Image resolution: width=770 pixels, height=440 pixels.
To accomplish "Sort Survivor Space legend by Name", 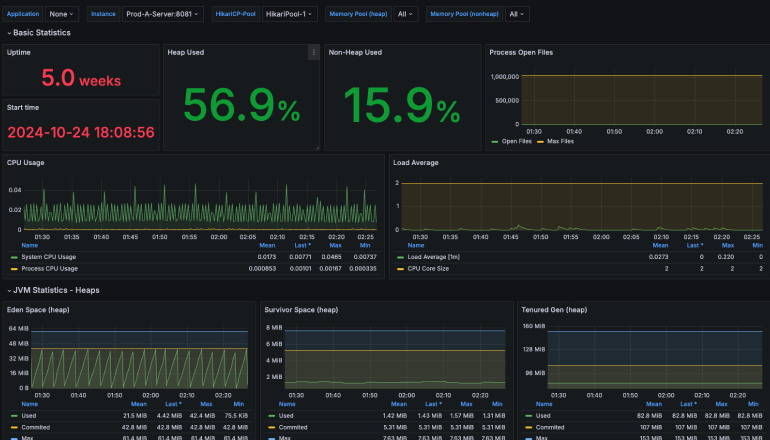I will (x=287, y=404).
